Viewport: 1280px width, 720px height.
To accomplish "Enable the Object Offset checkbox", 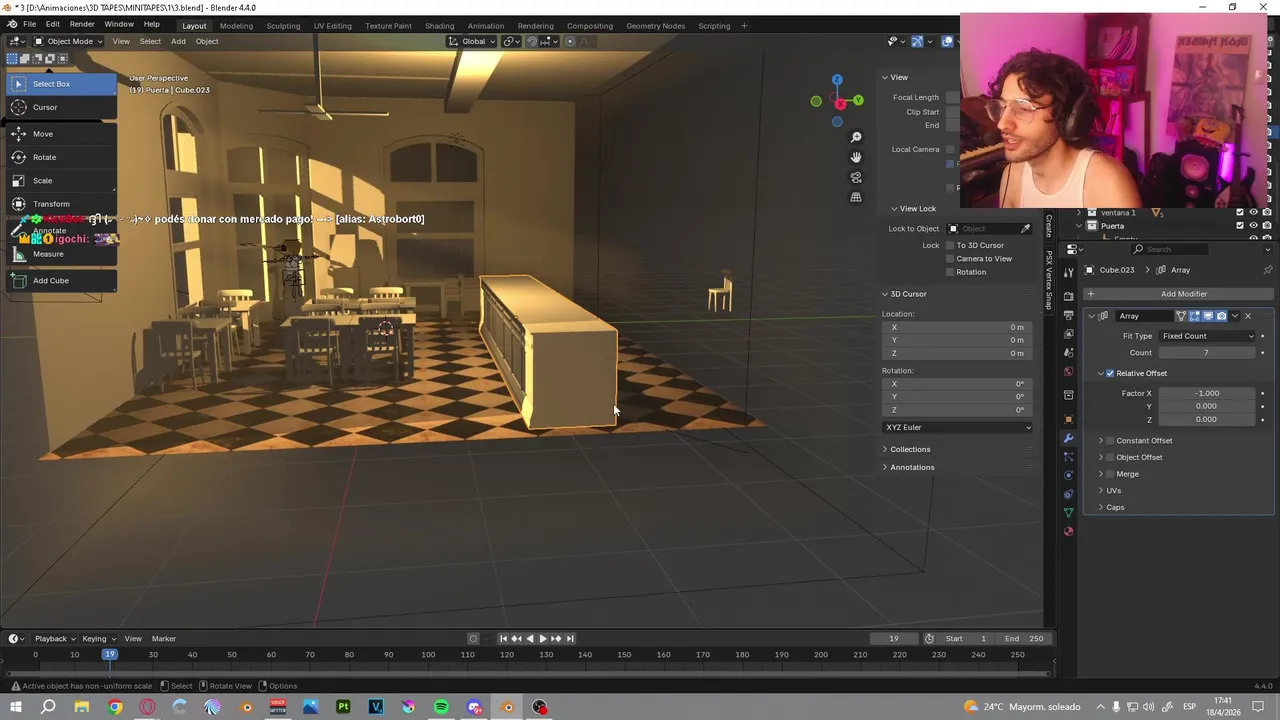I will point(1110,458).
